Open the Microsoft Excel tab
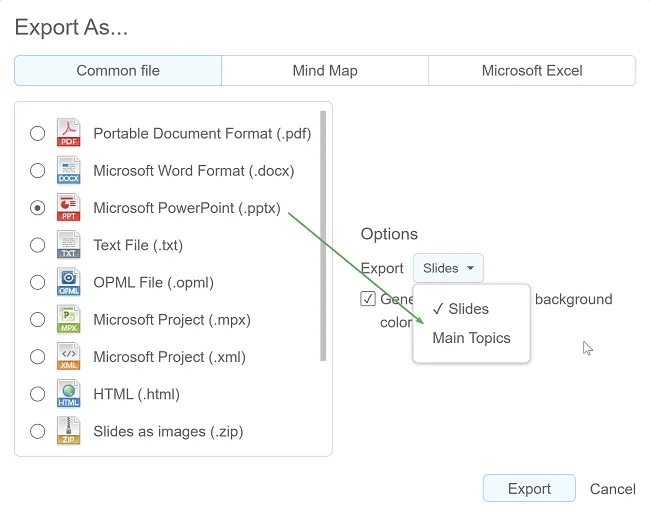This screenshot has width=650, height=524. coord(531,71)
